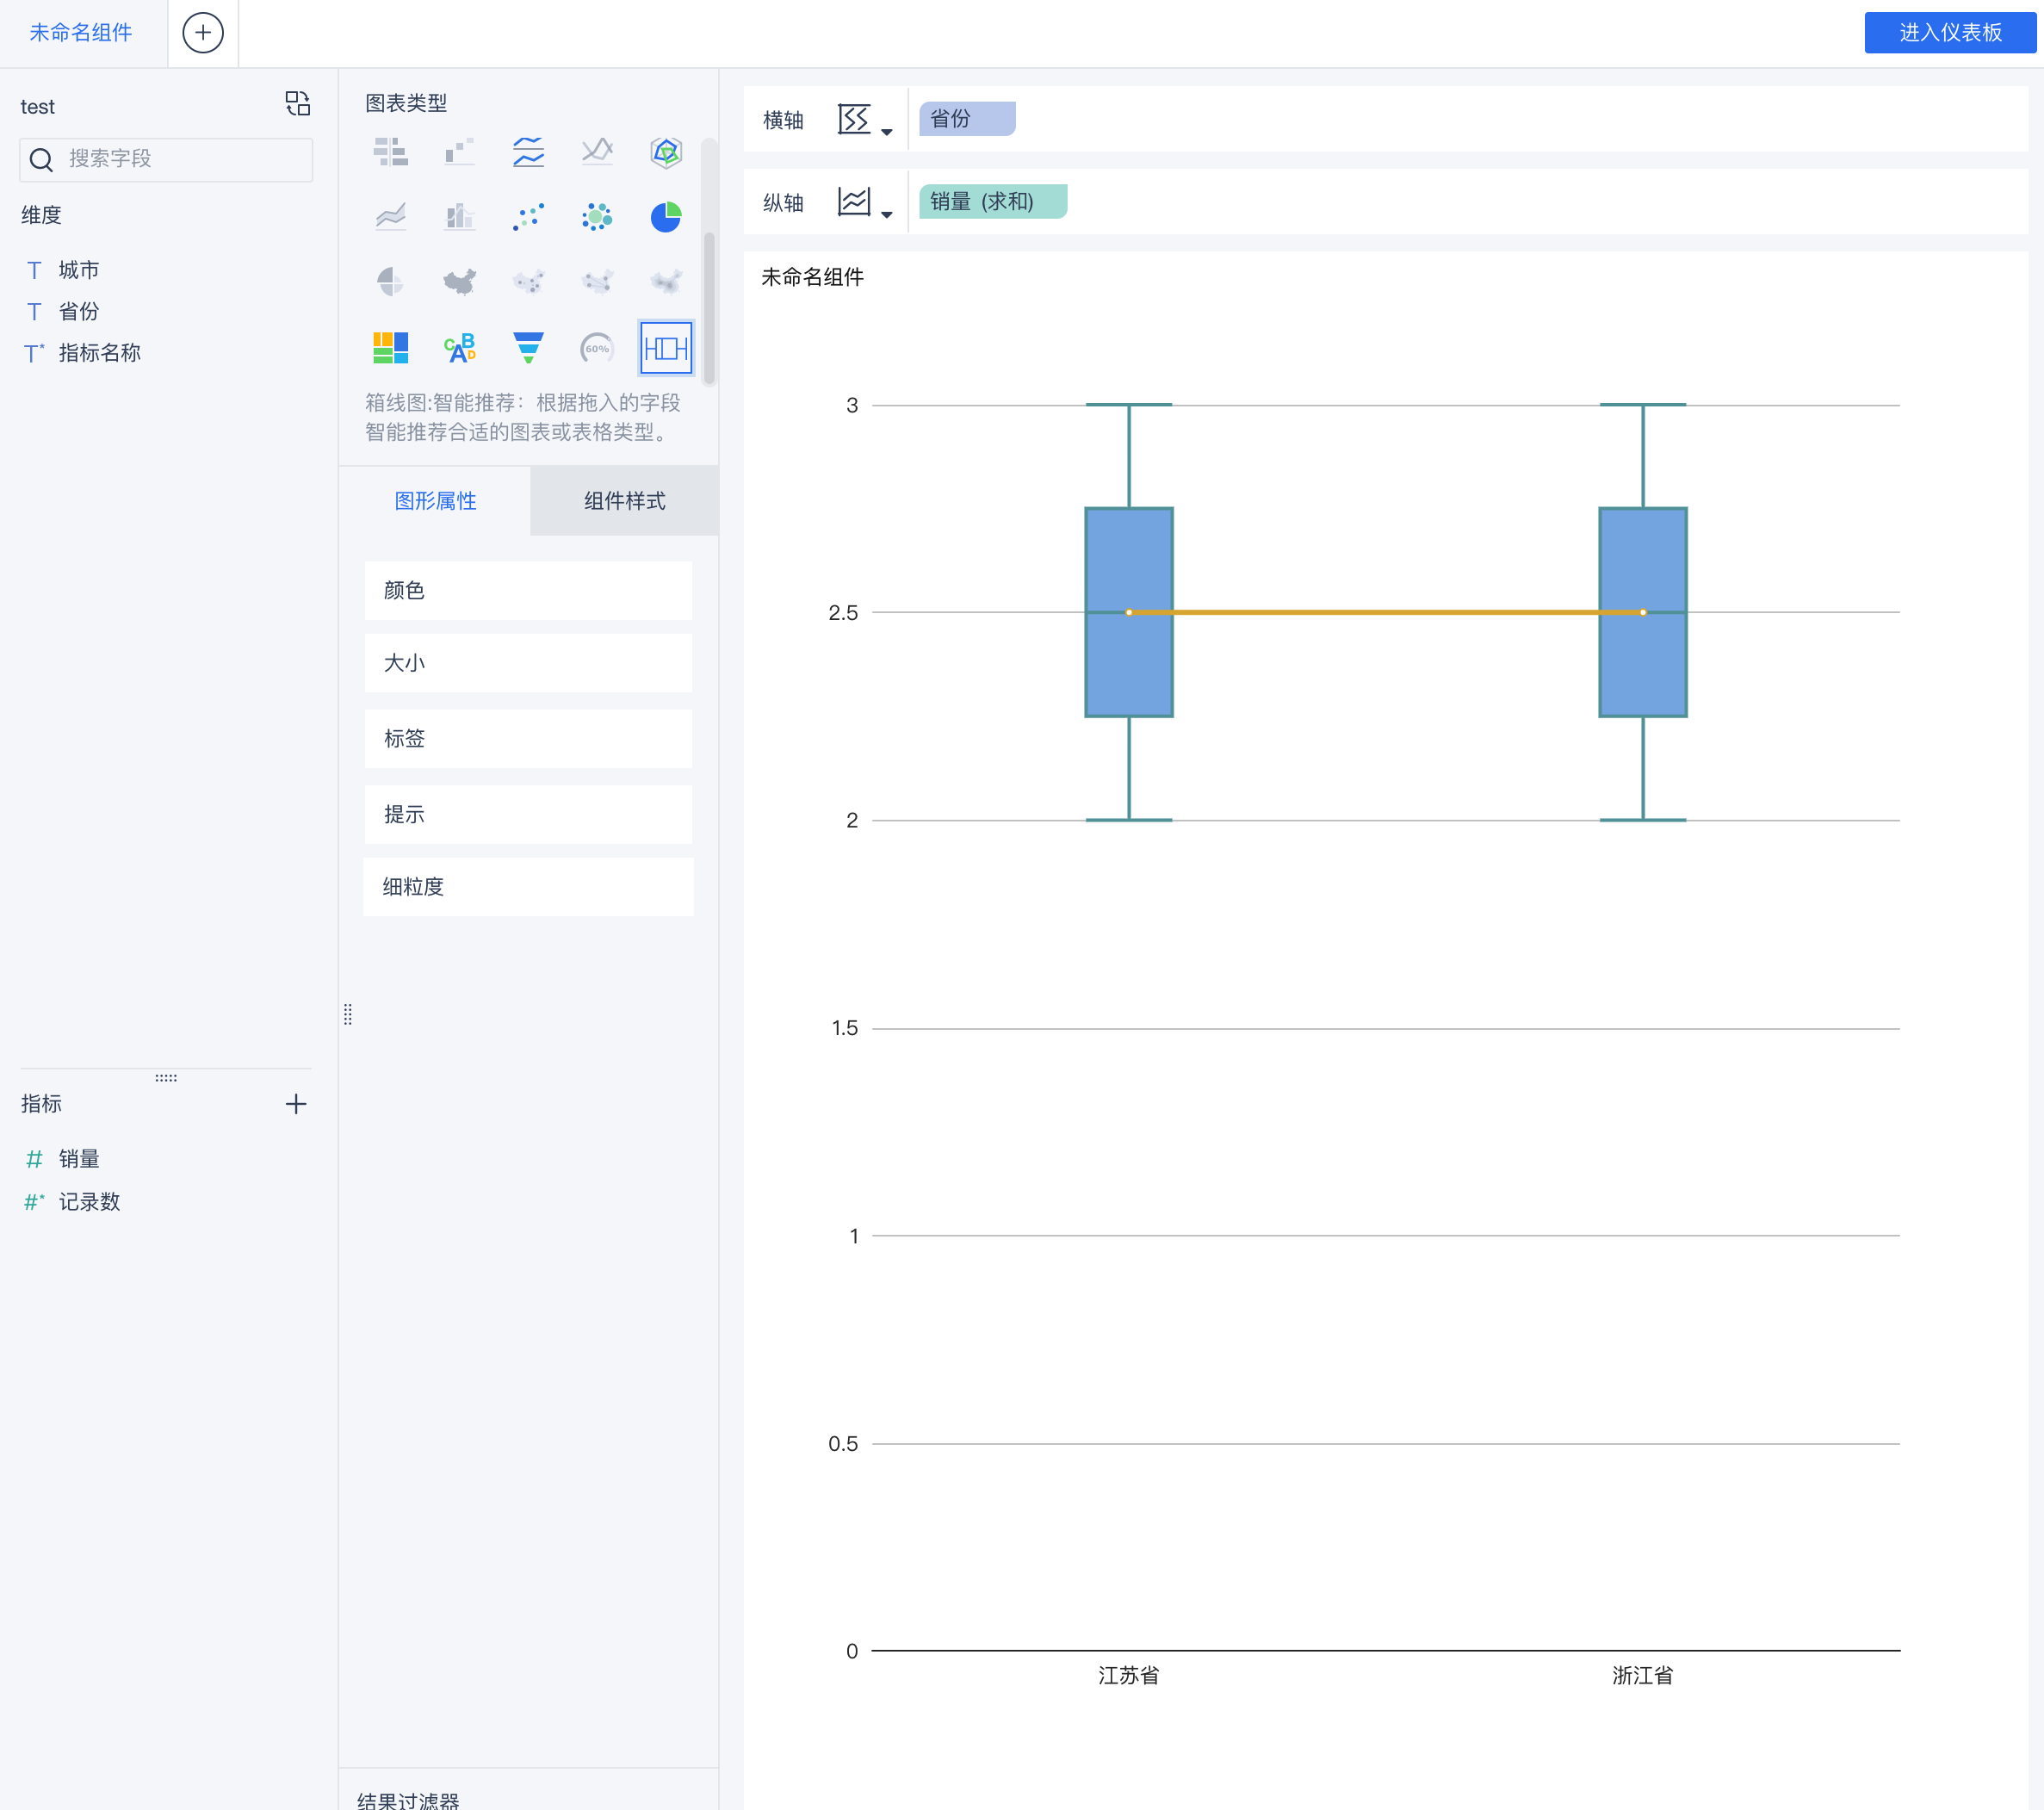Select the 指标名称 dimension field
The height and width of the screenshot is (1810, 2044).
pyautogui.click(x=99, y=353)
